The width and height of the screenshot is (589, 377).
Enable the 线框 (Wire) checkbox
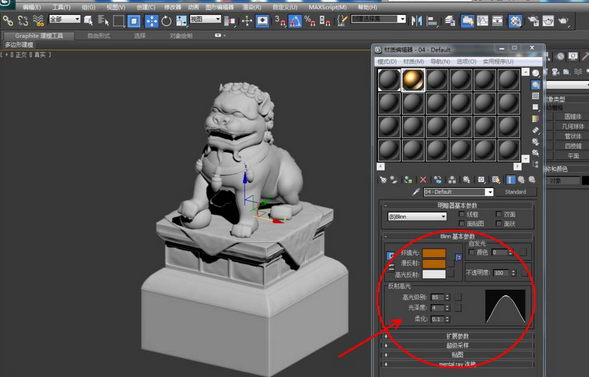pos(462,214)
